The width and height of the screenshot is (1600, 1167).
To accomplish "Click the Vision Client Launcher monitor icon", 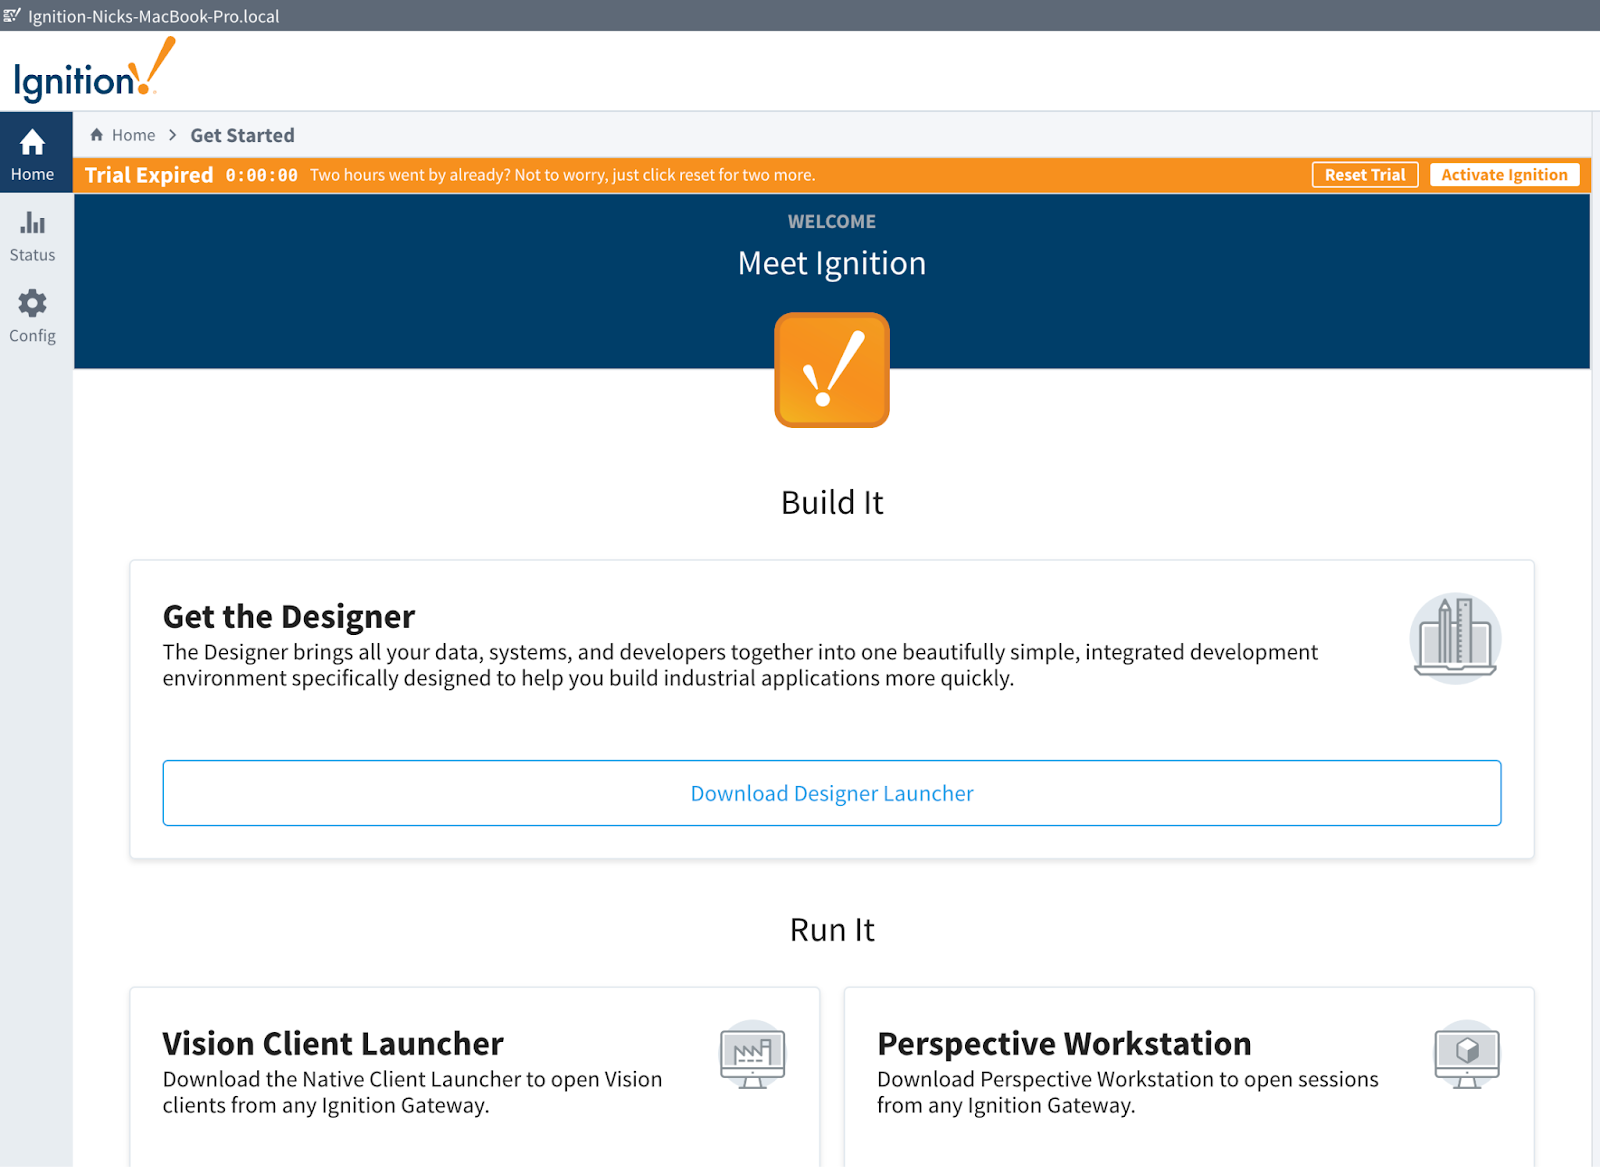I will point(753,1055).
